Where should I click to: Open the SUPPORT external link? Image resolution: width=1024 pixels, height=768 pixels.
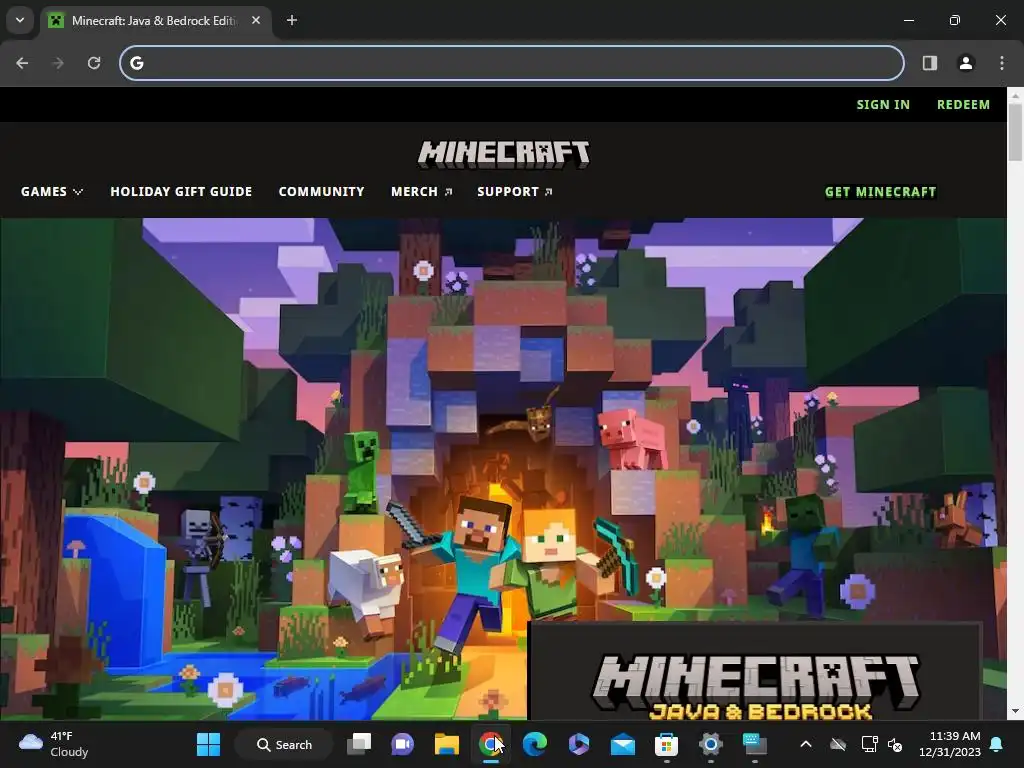pyautogui.click(x=515, y=191)
